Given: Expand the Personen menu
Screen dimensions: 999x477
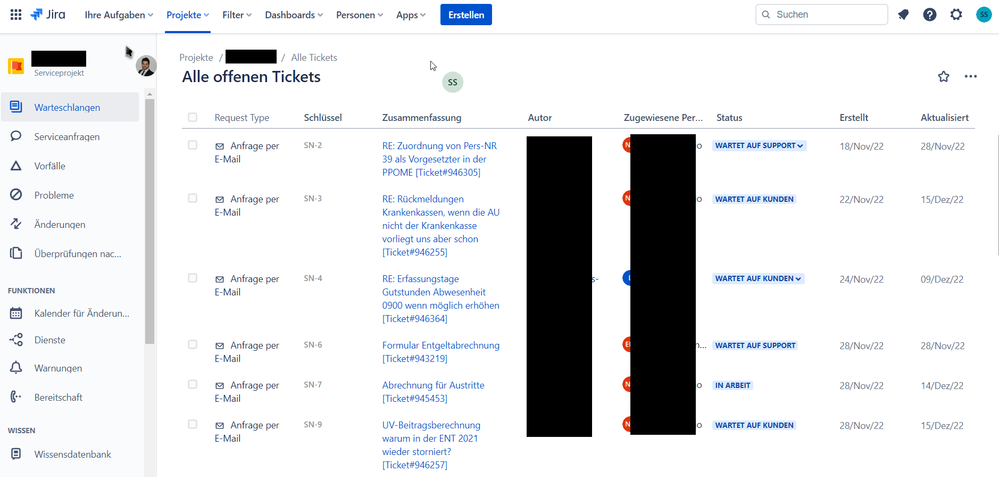Looking at the screenshot, I should point(360,15).
